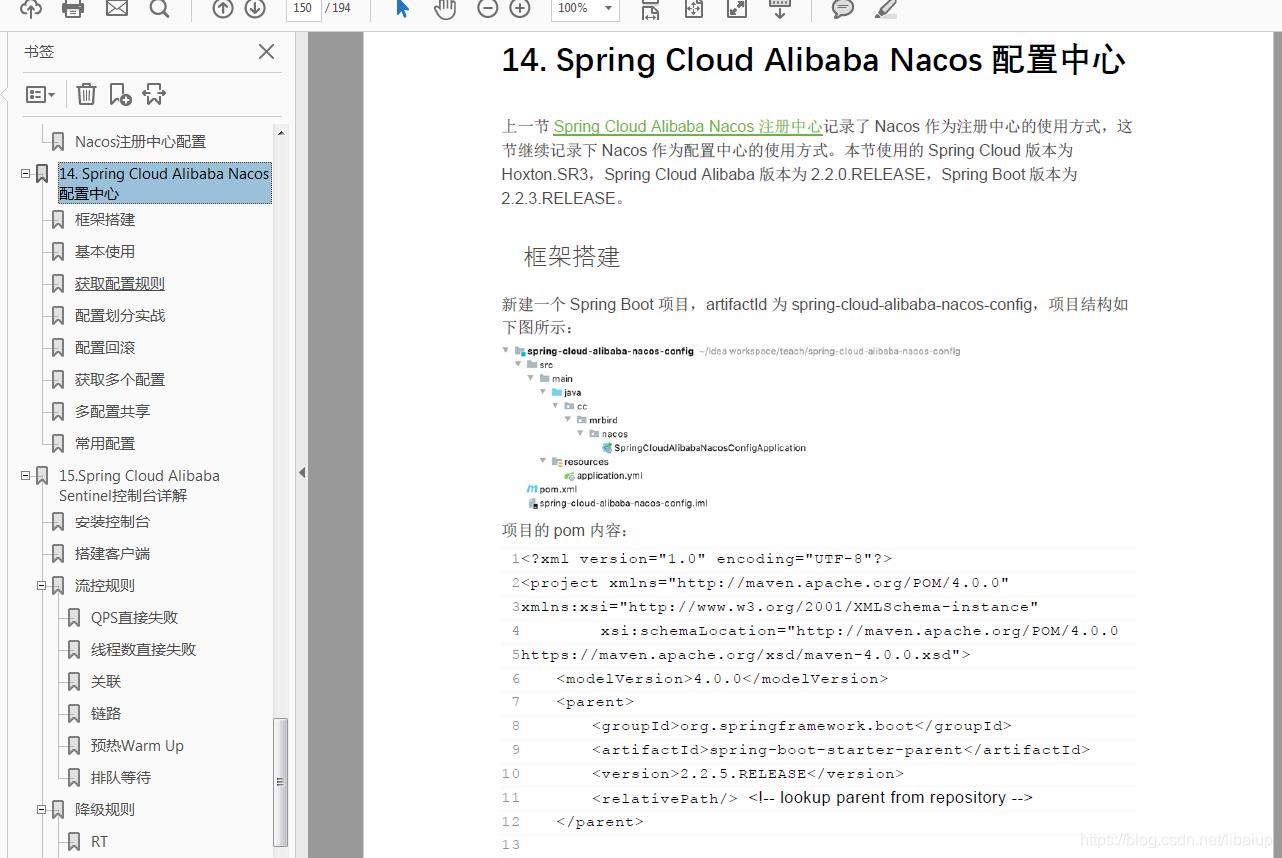This screenshot has width=1282, height=858.
Task: Zoom in with plus icon
Action: pyautogui.click(x=520, y=8)
